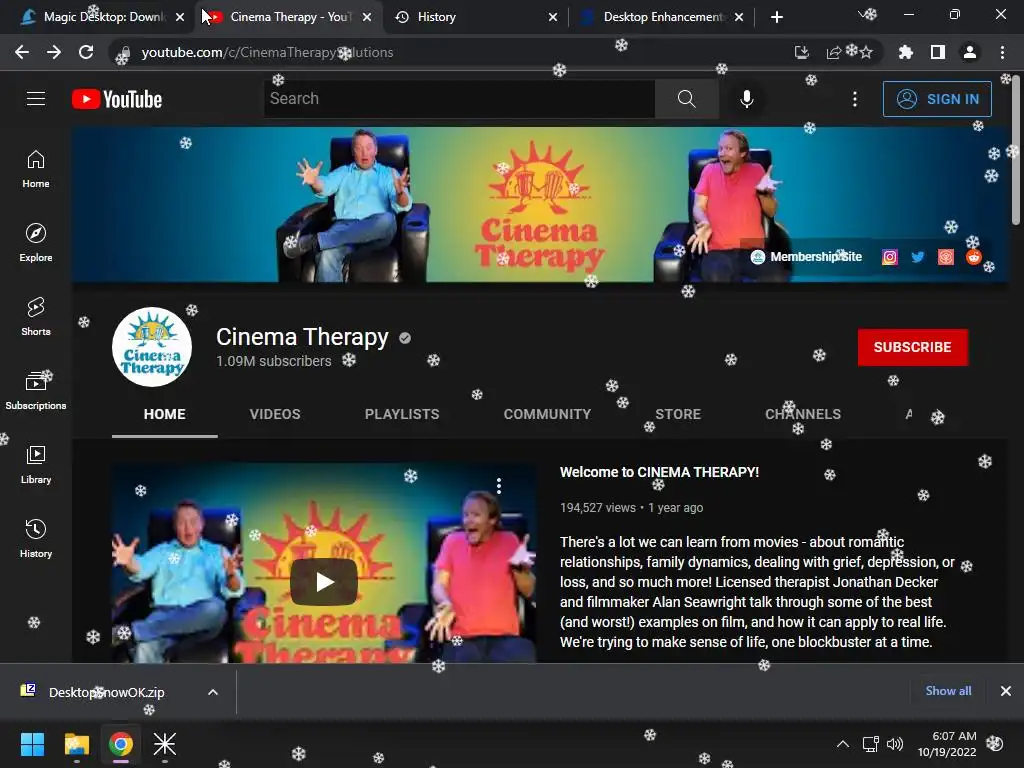1024x768 pixels.
Task: Open volume control in system tray
Action: click(x=895, y=744)
